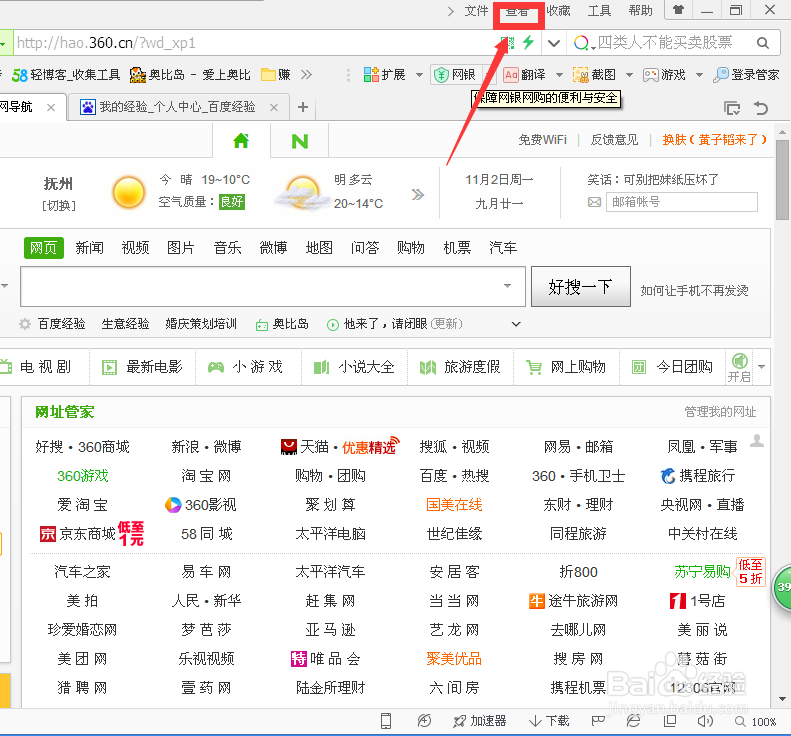Click the lightning speed-mode icon in address bar

[x=528, y=42]
